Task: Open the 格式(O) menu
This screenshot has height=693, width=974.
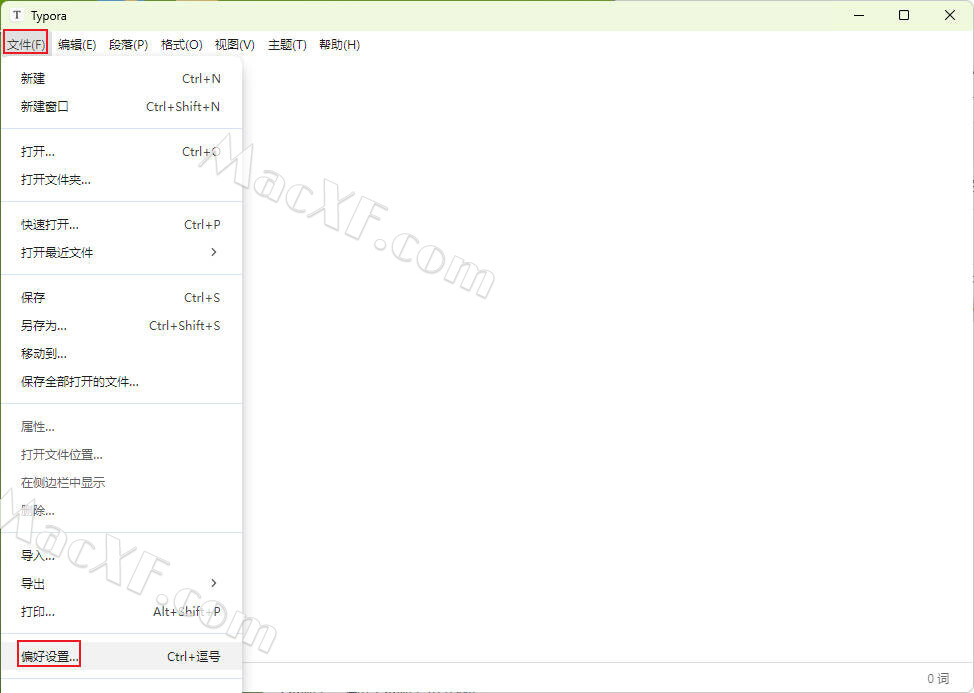Action: [x=181, y=45]
